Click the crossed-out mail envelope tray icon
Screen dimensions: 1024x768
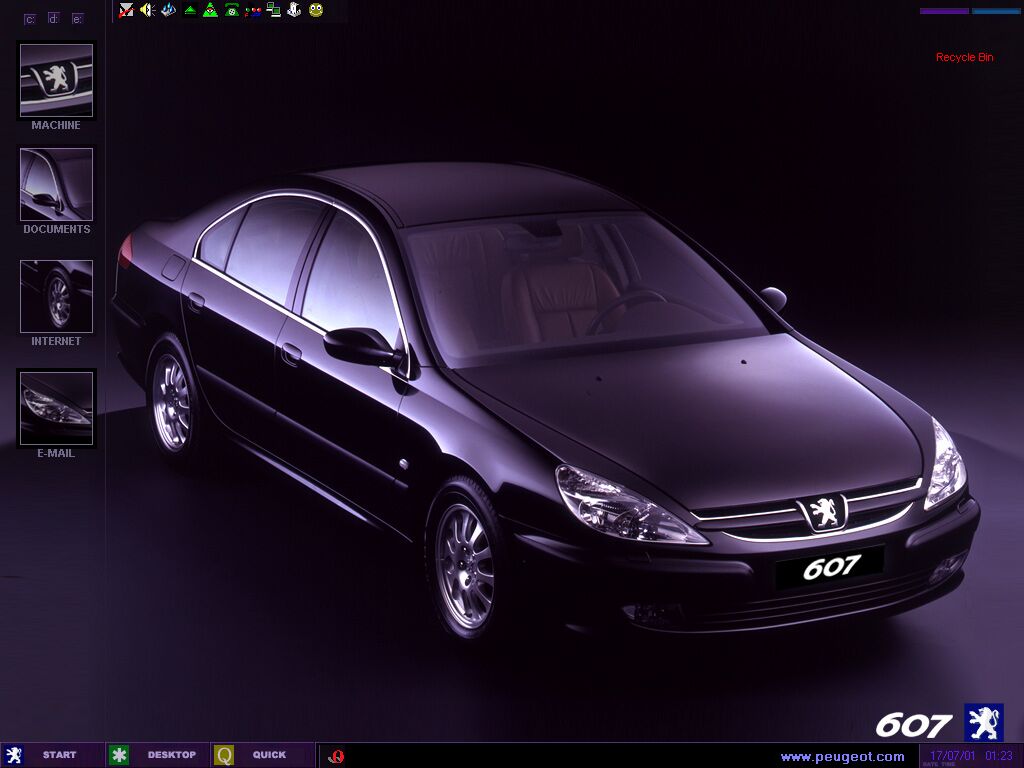[126, 10]
